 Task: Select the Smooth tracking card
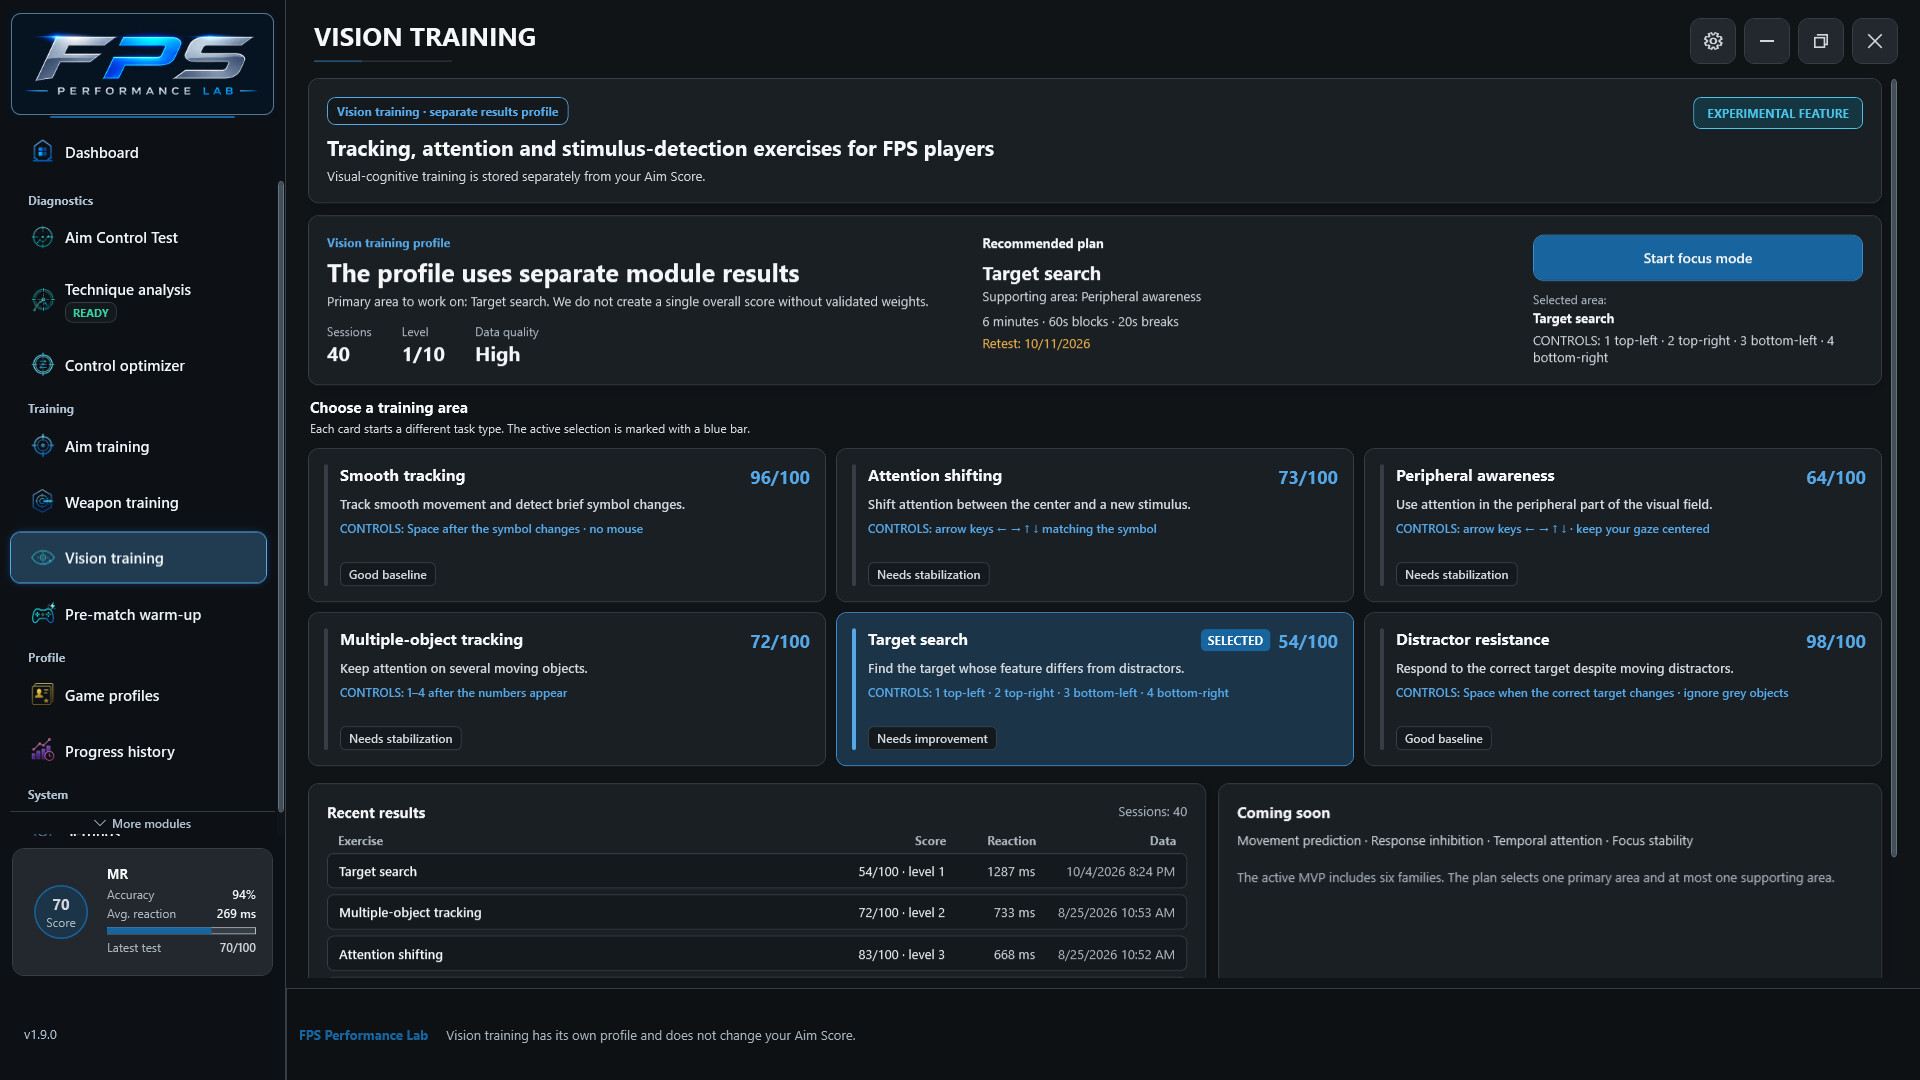point(567,525)
